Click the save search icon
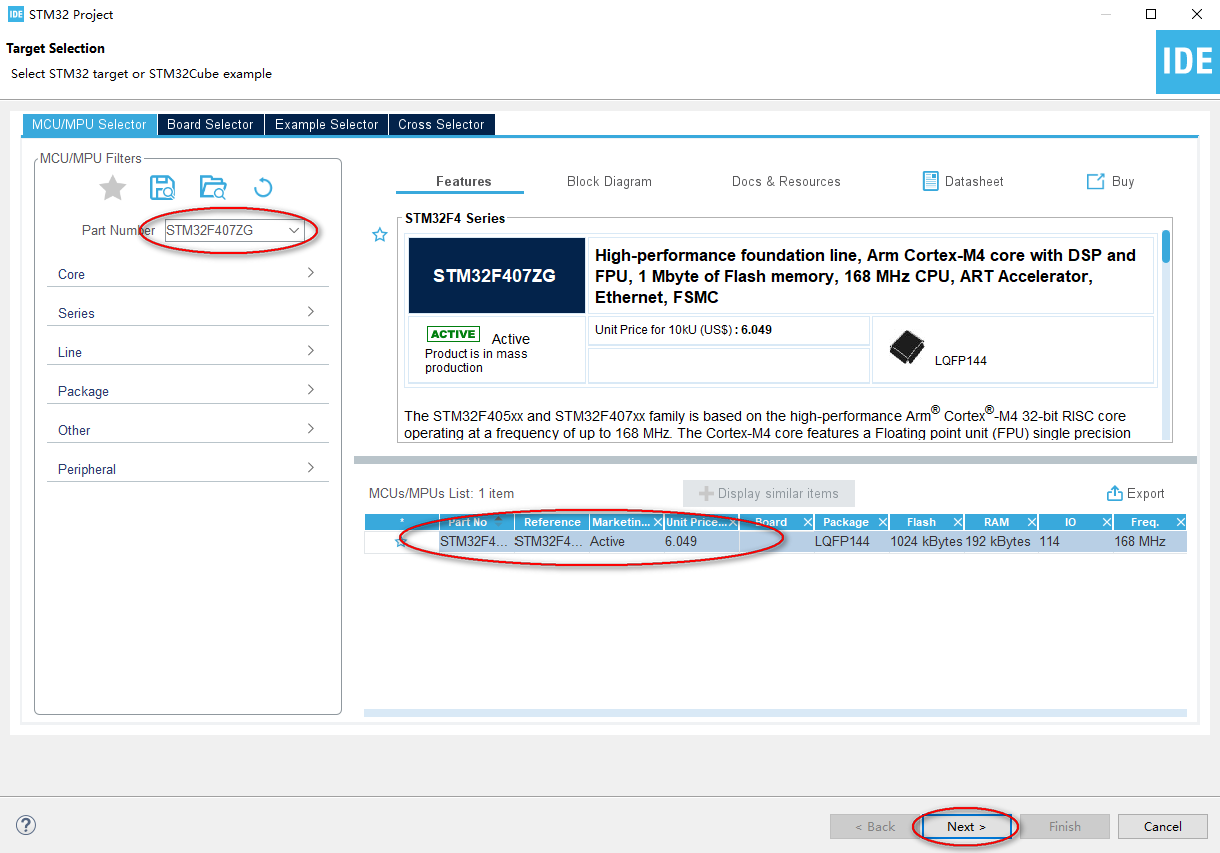Viewport: 1220px width, 853px height. pos(162,187)
